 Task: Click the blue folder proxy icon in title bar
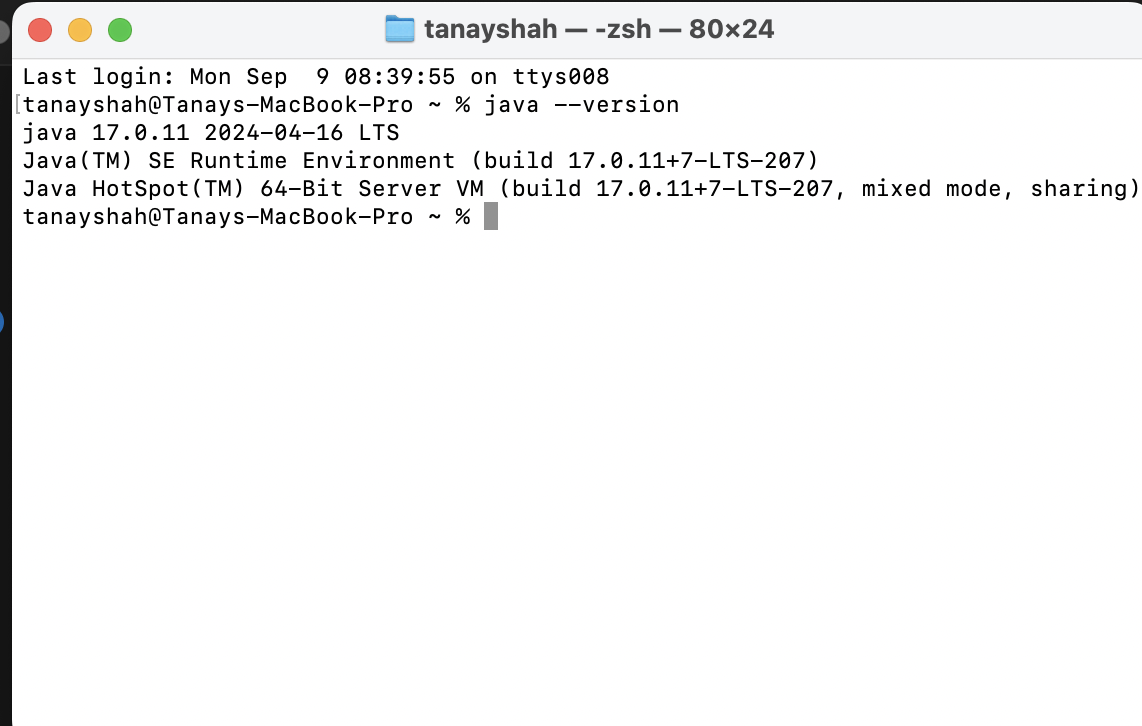click(x=400, y=29)
